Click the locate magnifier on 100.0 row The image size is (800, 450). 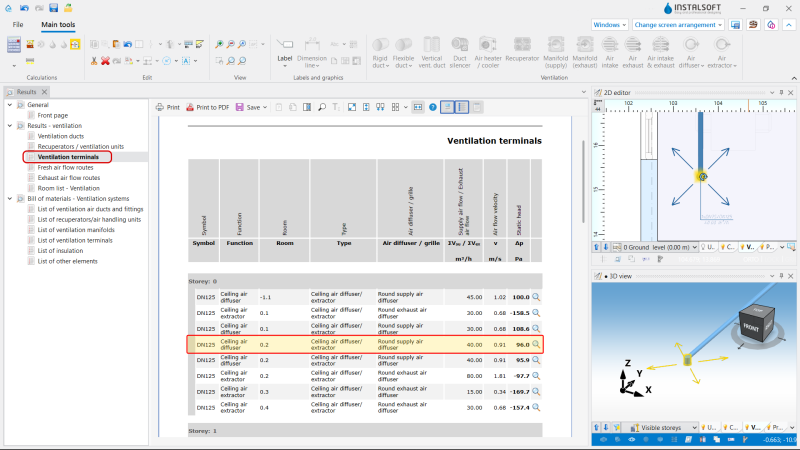pyautogui.click(x=536, y=297)
